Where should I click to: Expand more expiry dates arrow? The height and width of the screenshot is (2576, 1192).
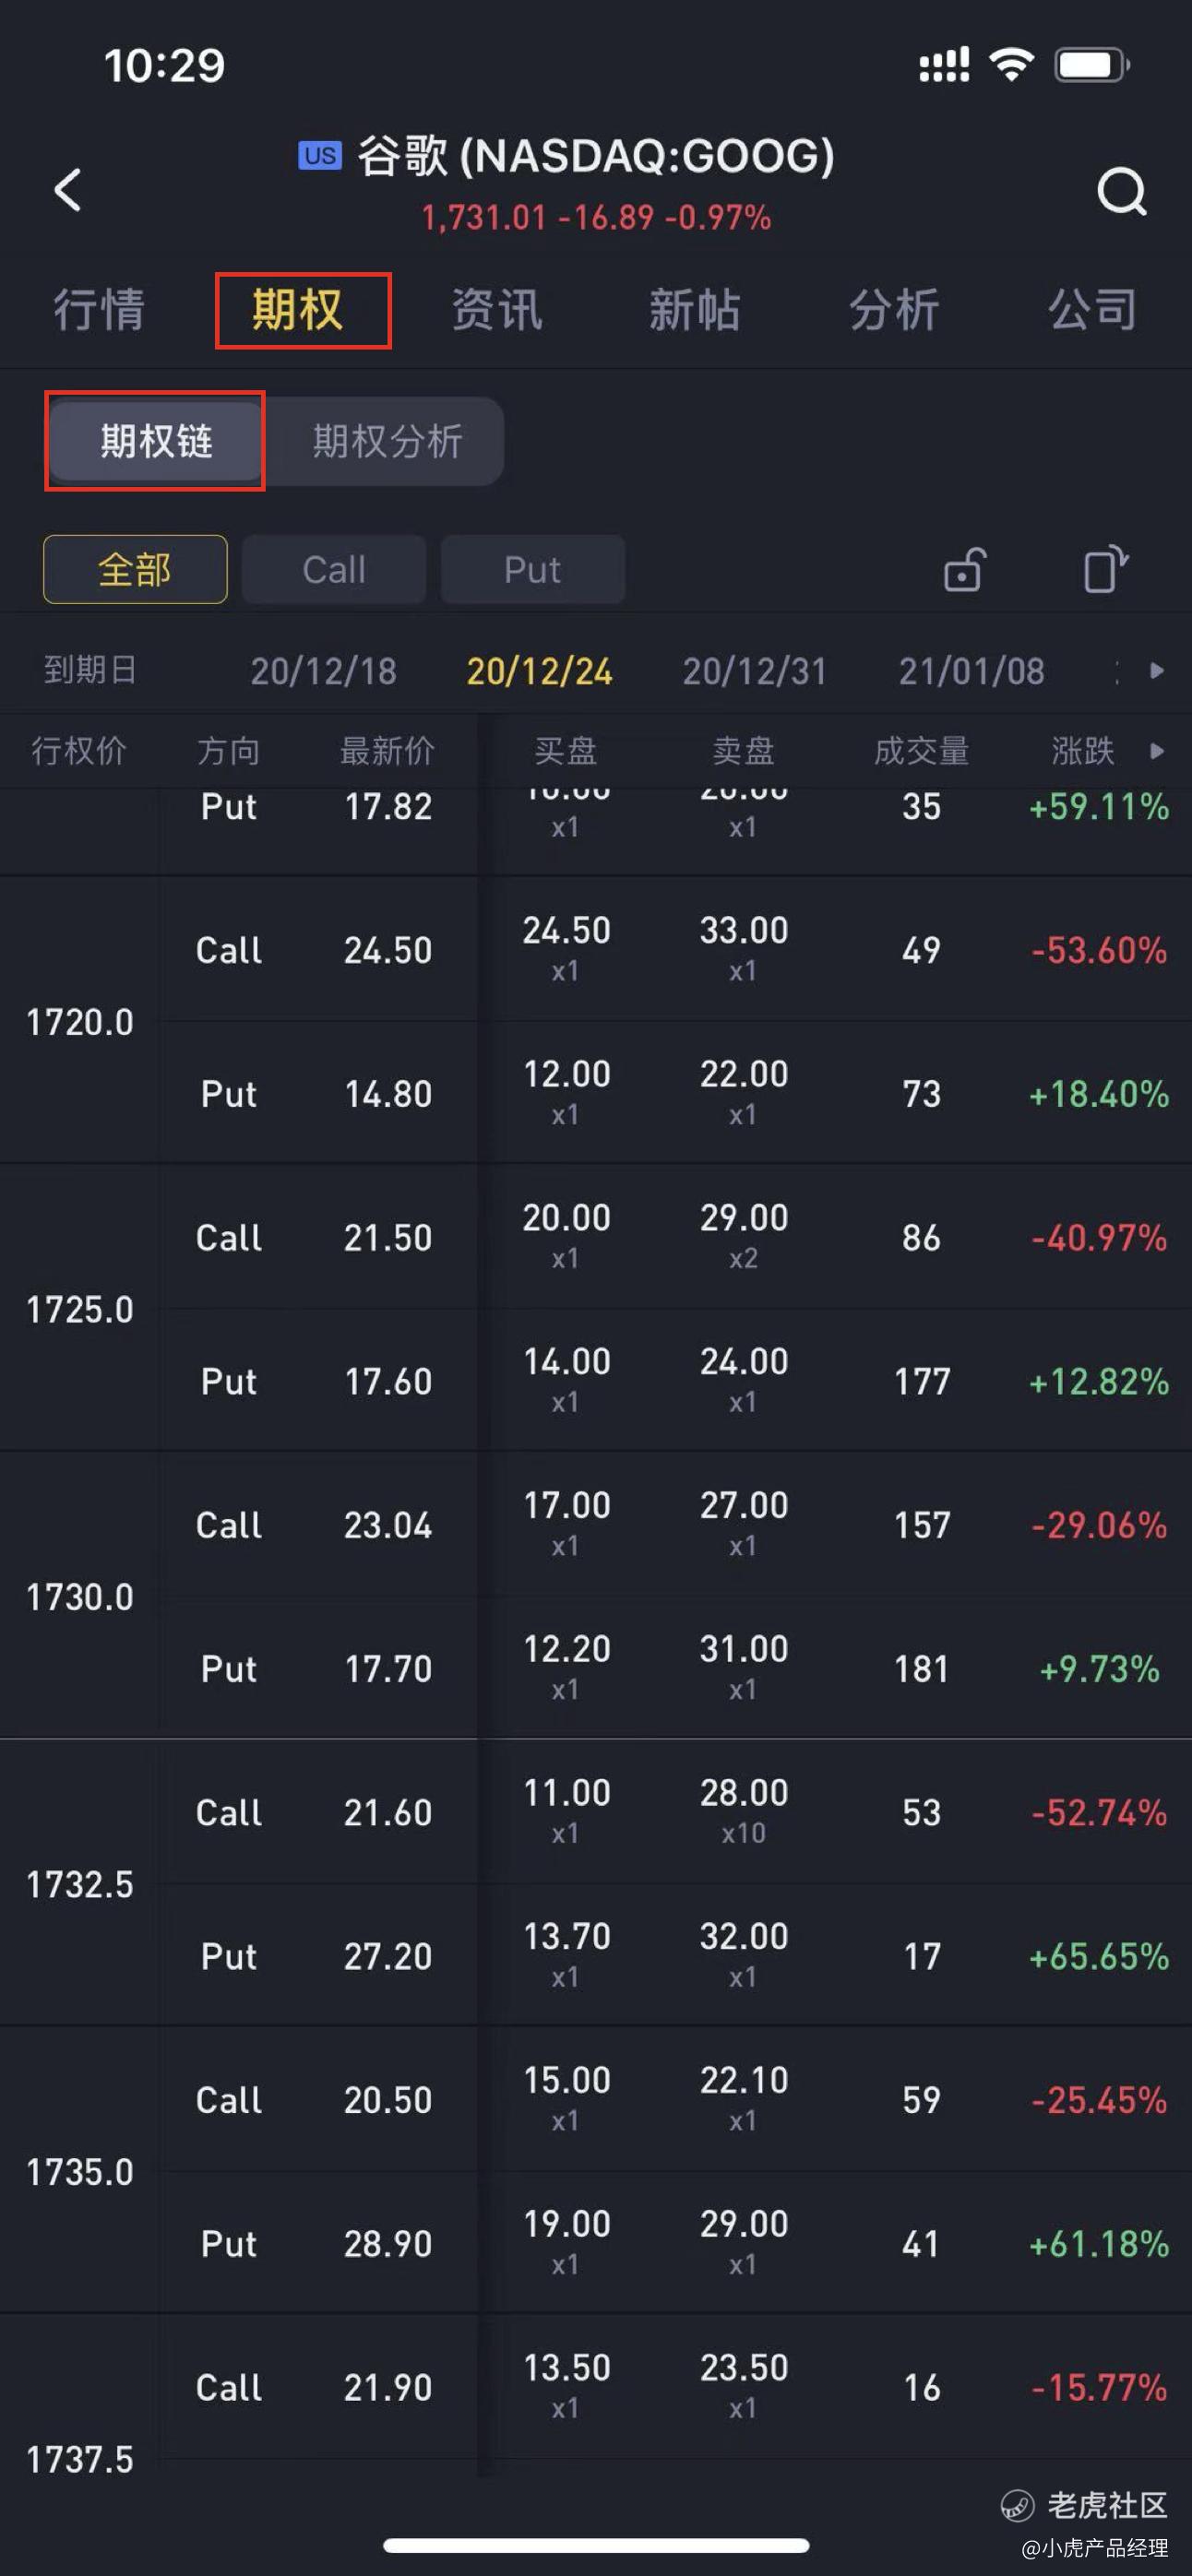(x=1157, y=671)
